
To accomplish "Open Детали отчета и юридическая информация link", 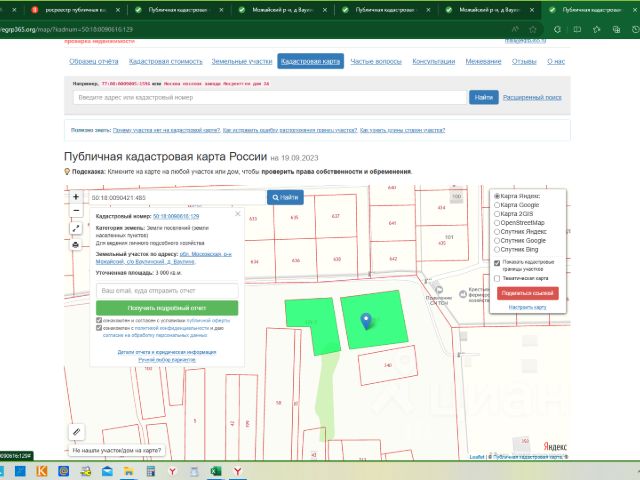I will [x=167, y=352].
